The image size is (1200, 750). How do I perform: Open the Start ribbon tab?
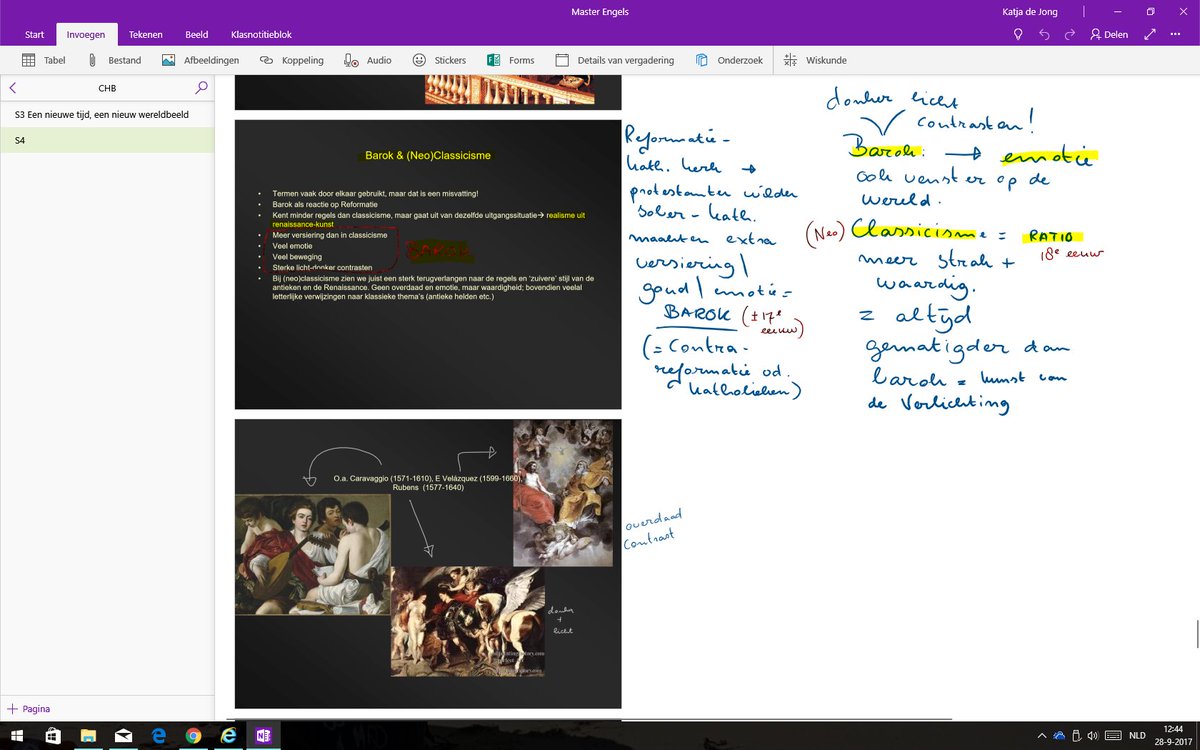pos(34,34)
